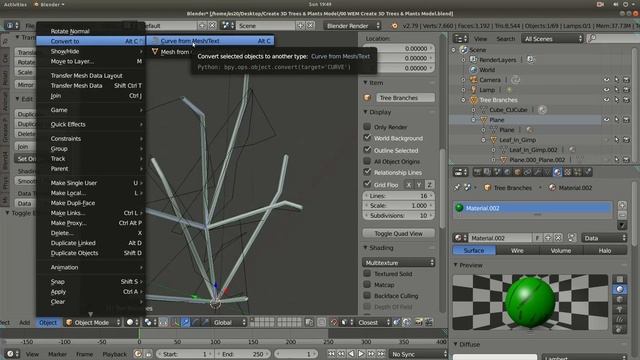This screenshot has height=360, width=640.
Task: Play the animation forward
Action: click(x=361, y=354)
